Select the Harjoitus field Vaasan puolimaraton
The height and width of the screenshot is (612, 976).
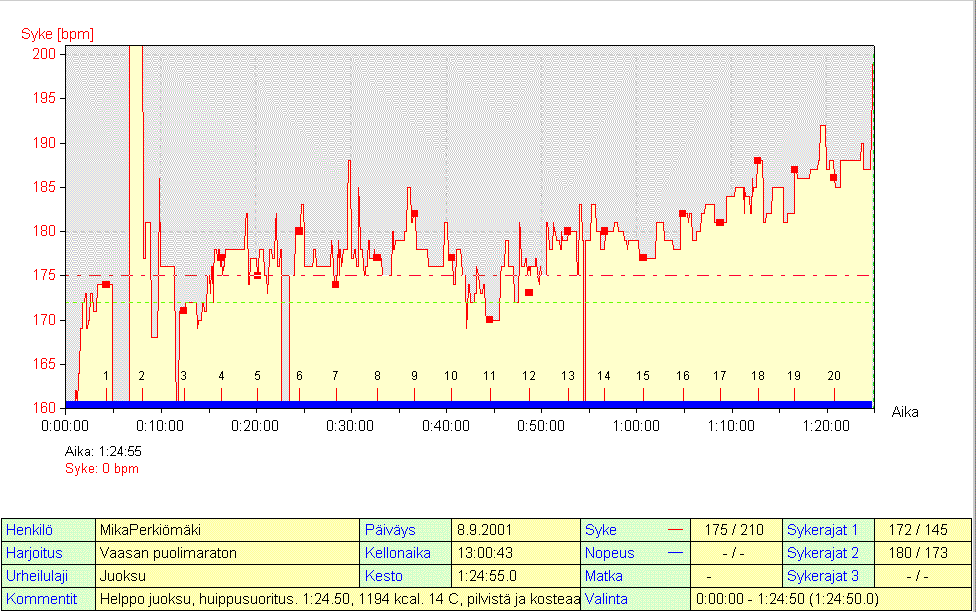227,553
